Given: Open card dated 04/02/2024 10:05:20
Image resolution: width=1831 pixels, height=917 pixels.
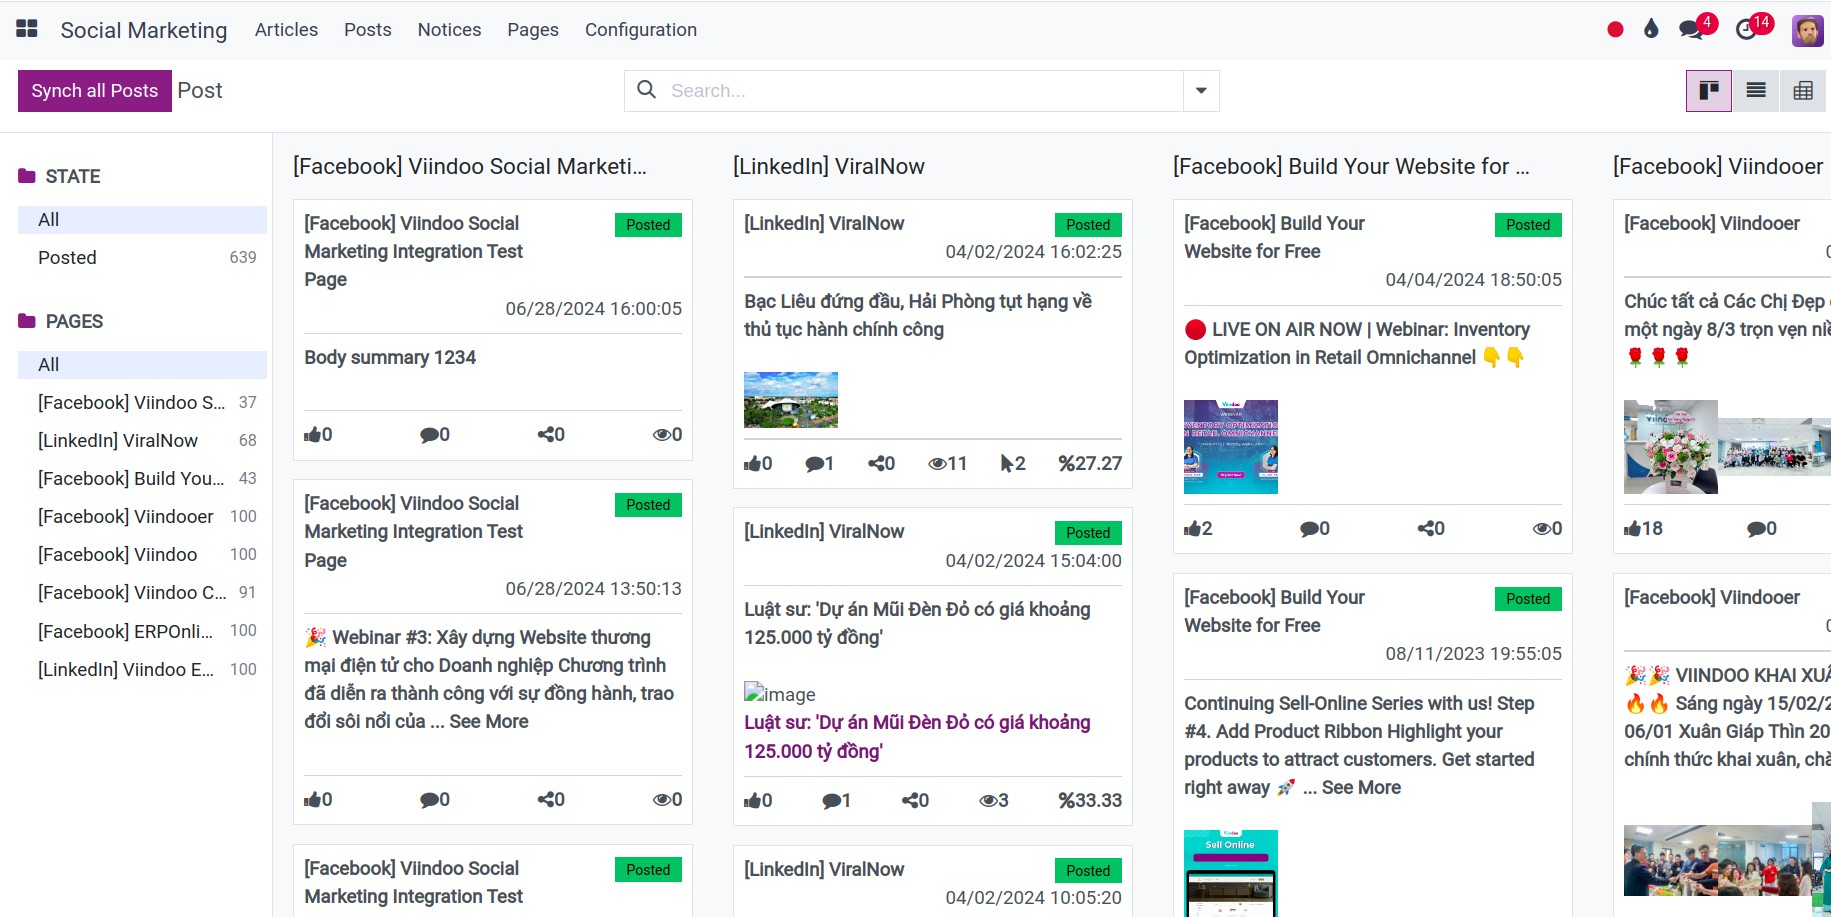Looking at the screenshot, I should click(933, 882).
